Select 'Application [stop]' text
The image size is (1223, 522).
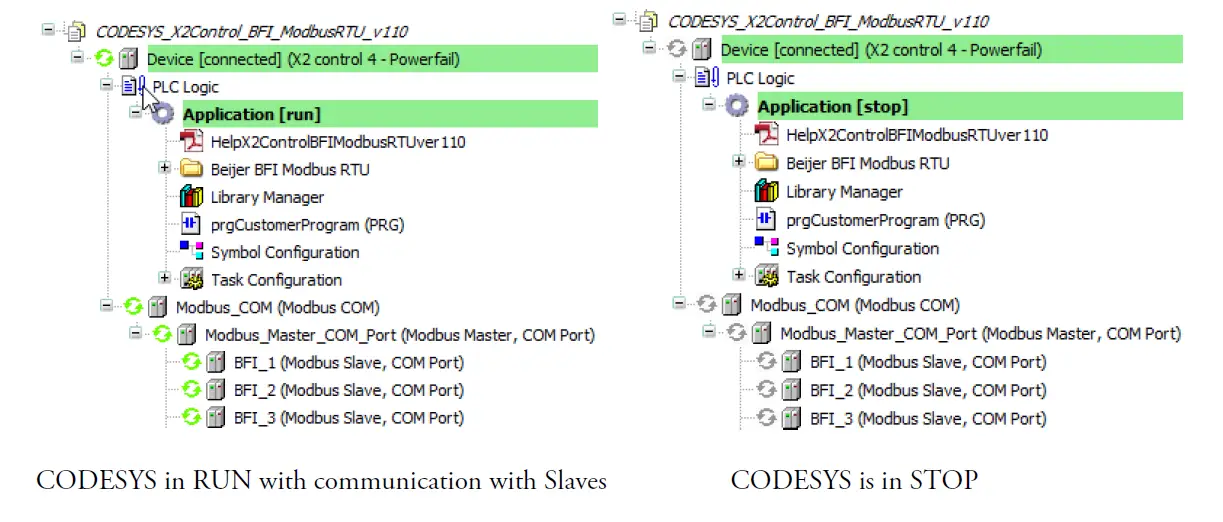(x=833, y=107)
